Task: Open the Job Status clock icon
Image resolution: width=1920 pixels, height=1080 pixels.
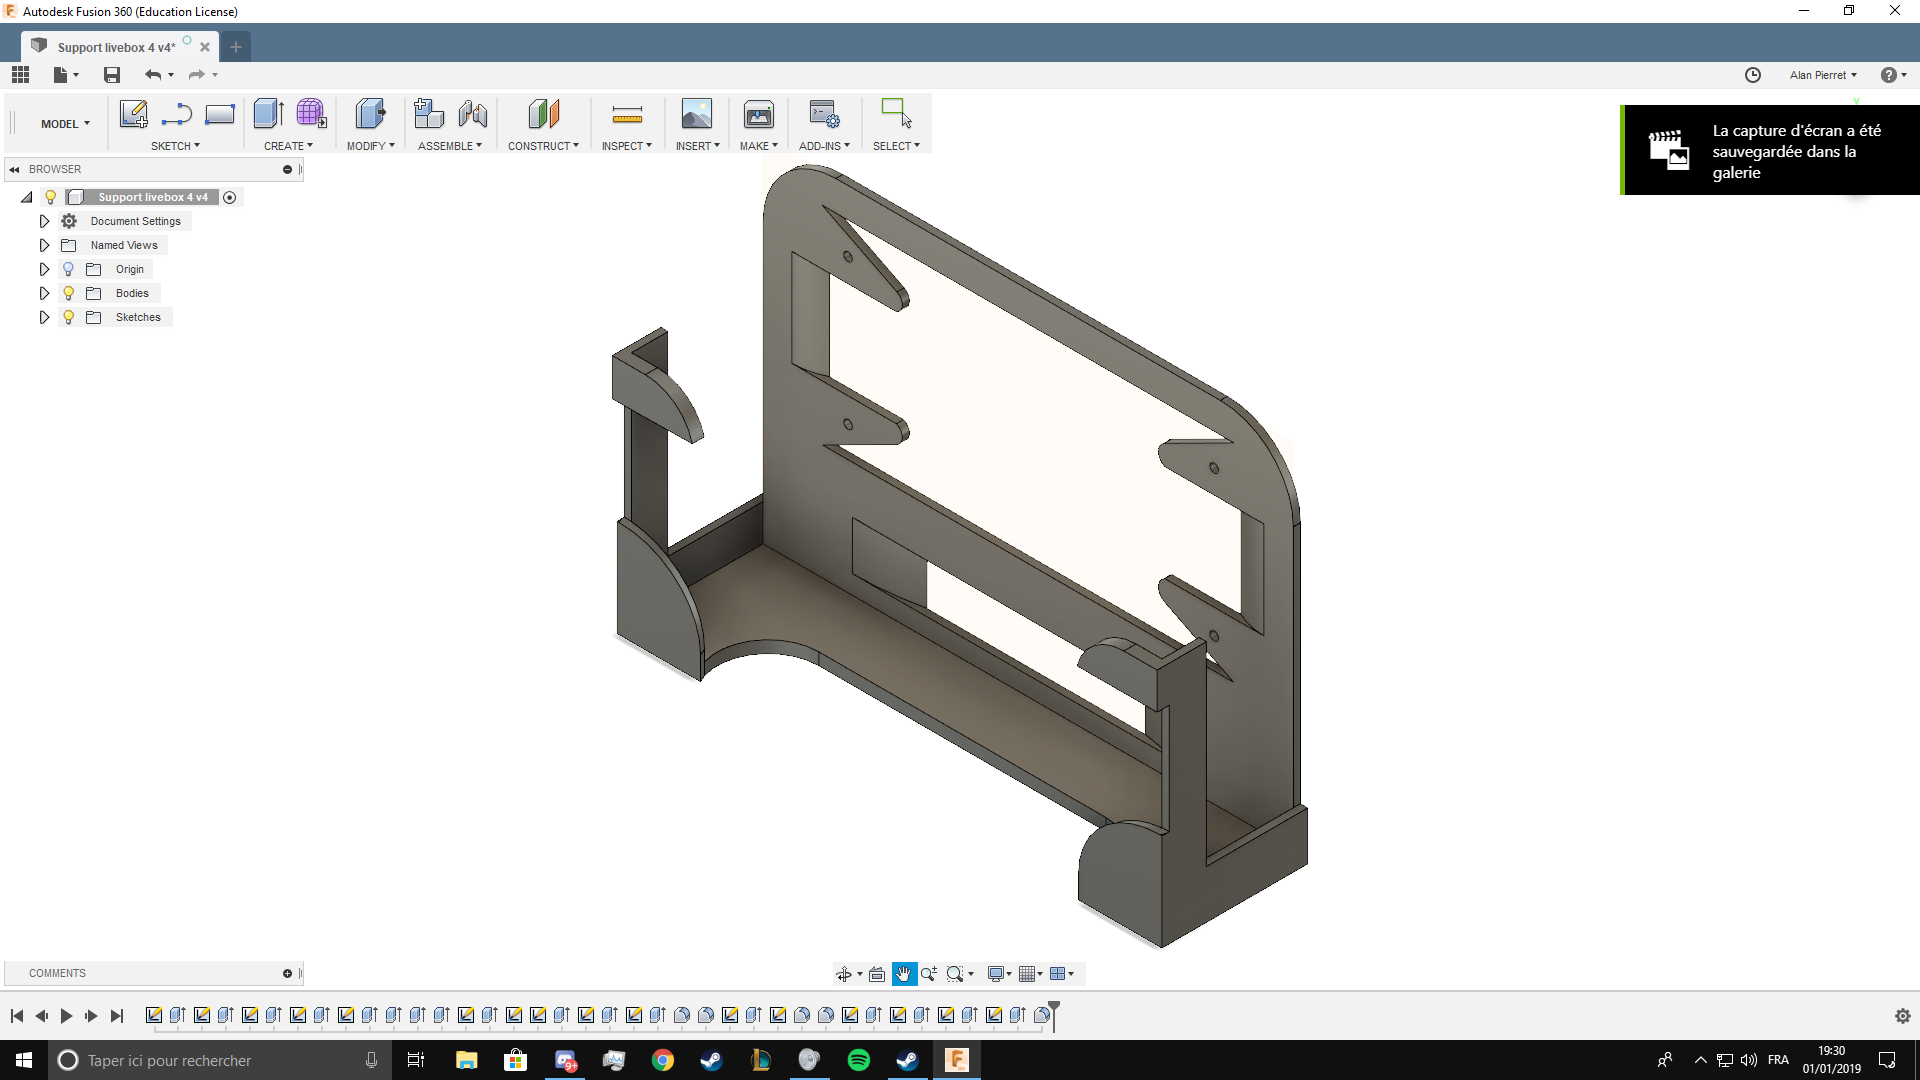Action: coord(1753,75)
